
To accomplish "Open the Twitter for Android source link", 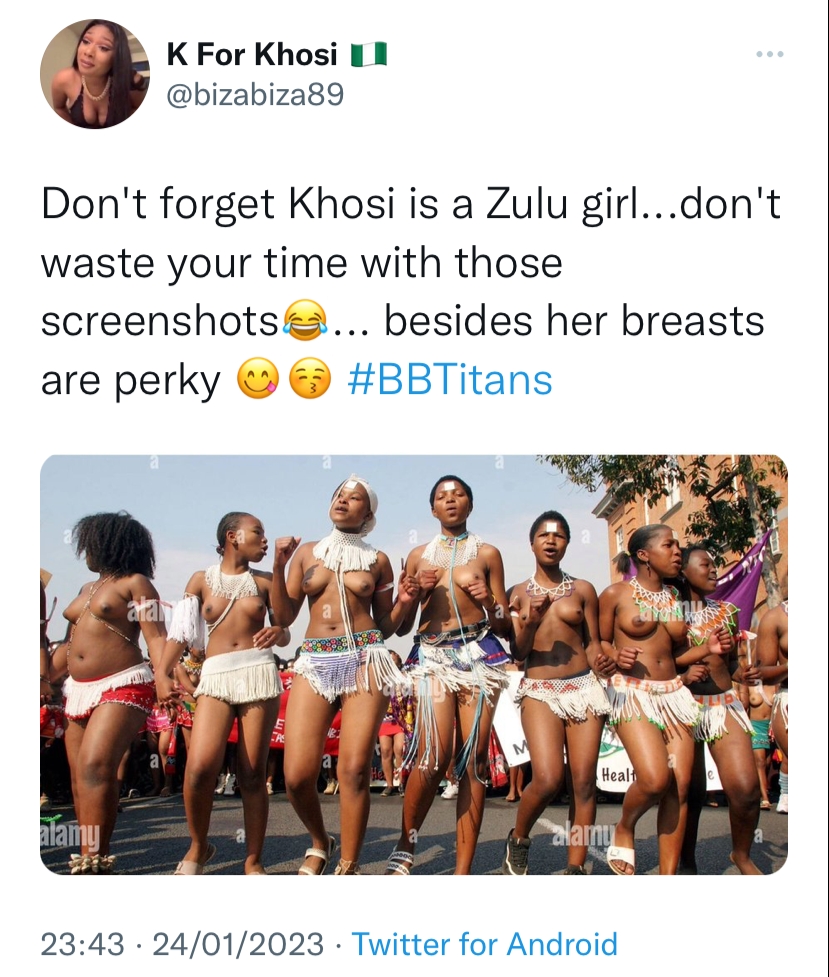I will click(485, 943).
